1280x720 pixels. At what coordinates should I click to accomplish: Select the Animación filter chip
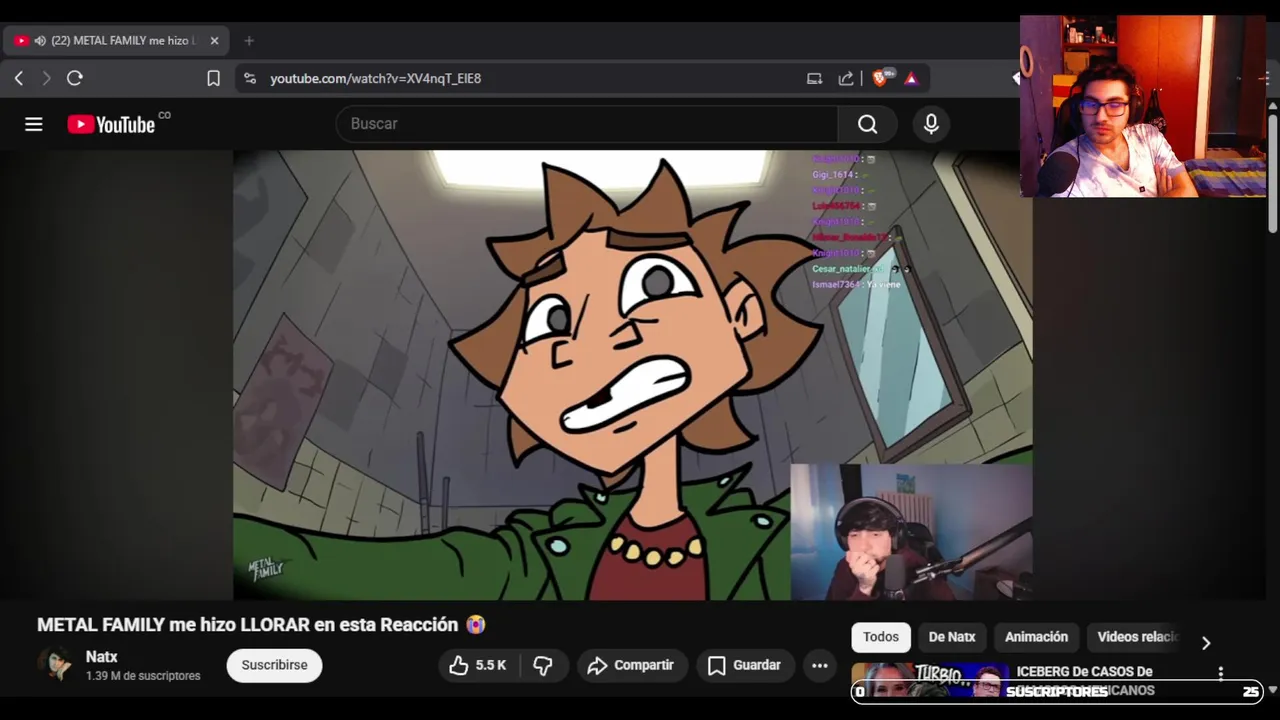(x=1036, y=637)
